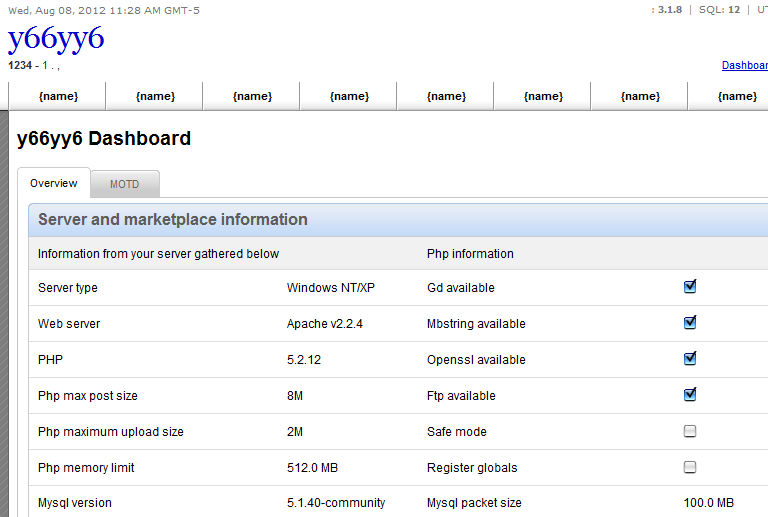Click the first {name} menu item
This screenshot has height=517, width=768.
click(x=58, y=96)
